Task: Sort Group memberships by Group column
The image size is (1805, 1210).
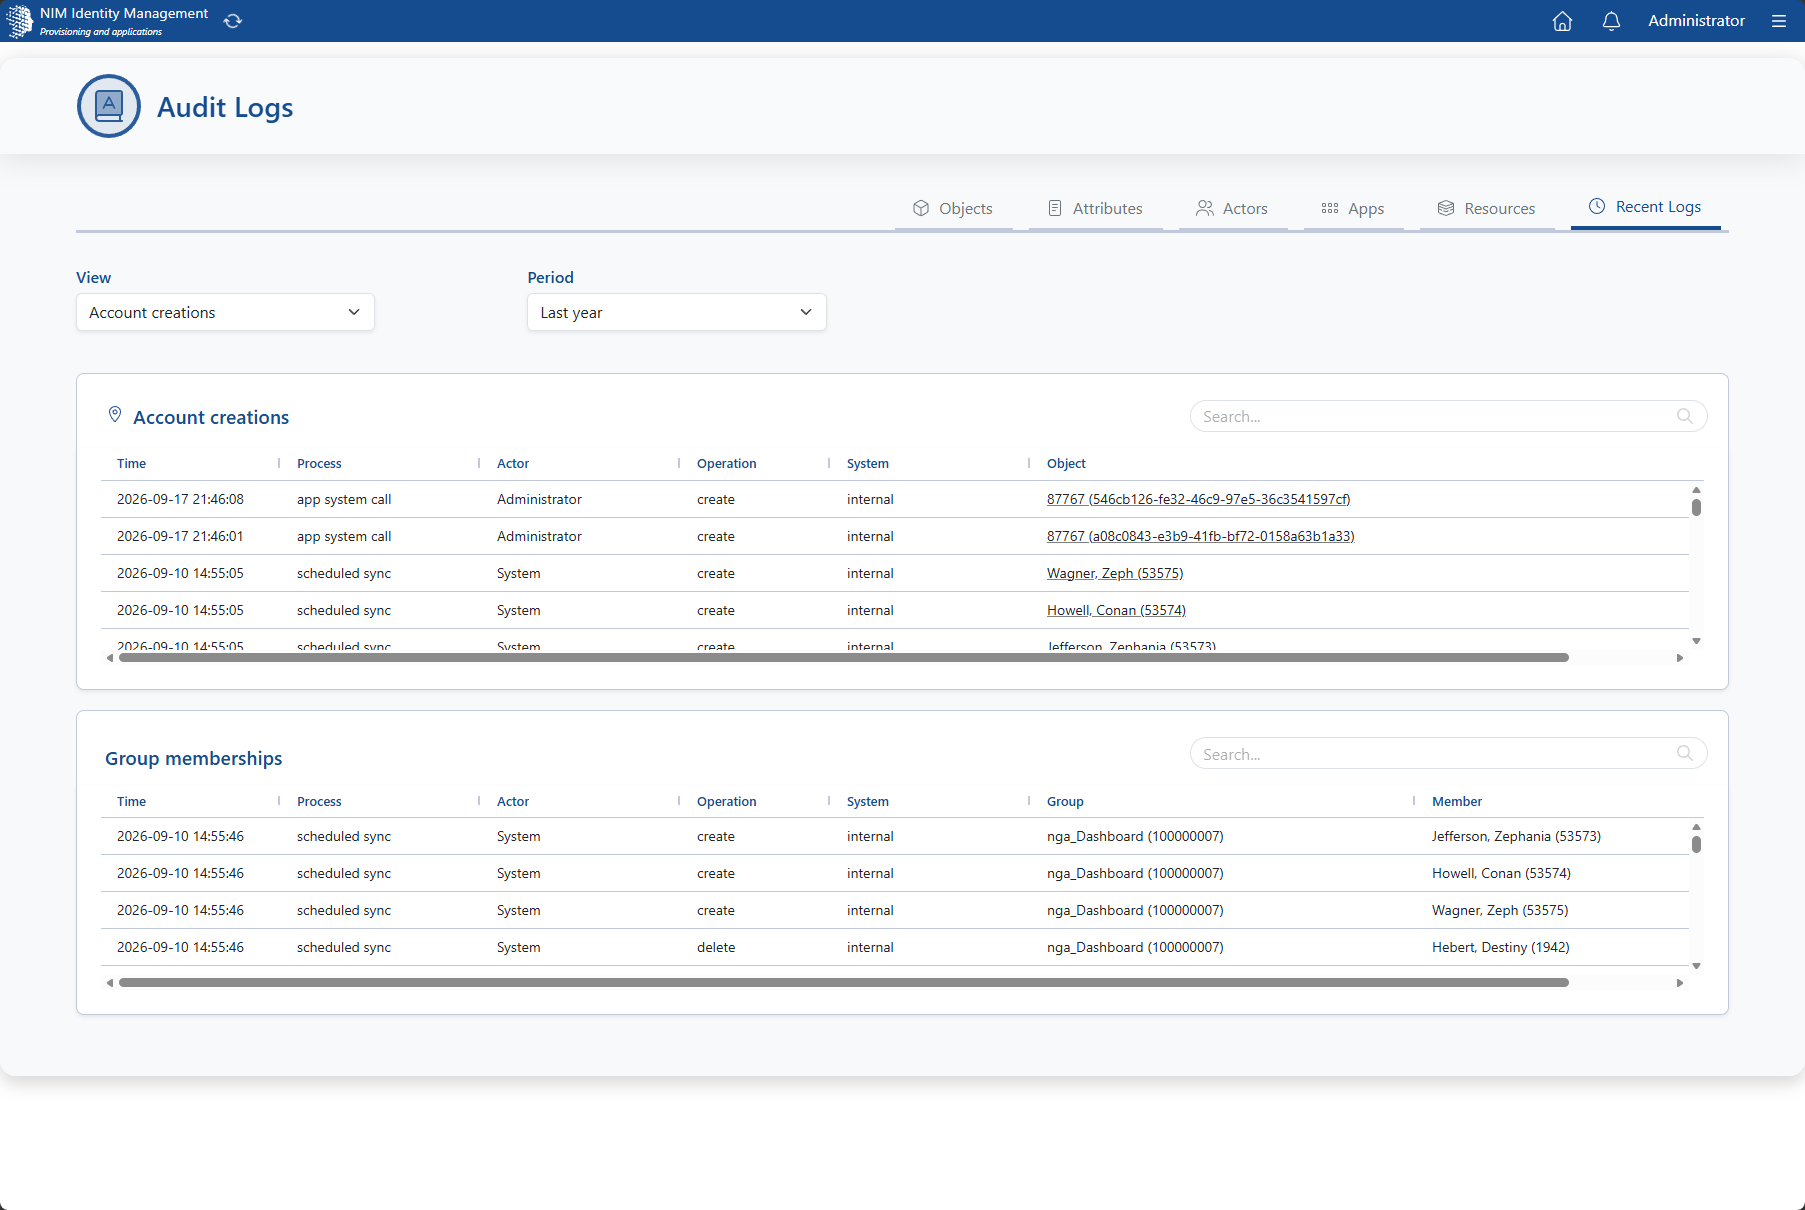Action: 1065,801
